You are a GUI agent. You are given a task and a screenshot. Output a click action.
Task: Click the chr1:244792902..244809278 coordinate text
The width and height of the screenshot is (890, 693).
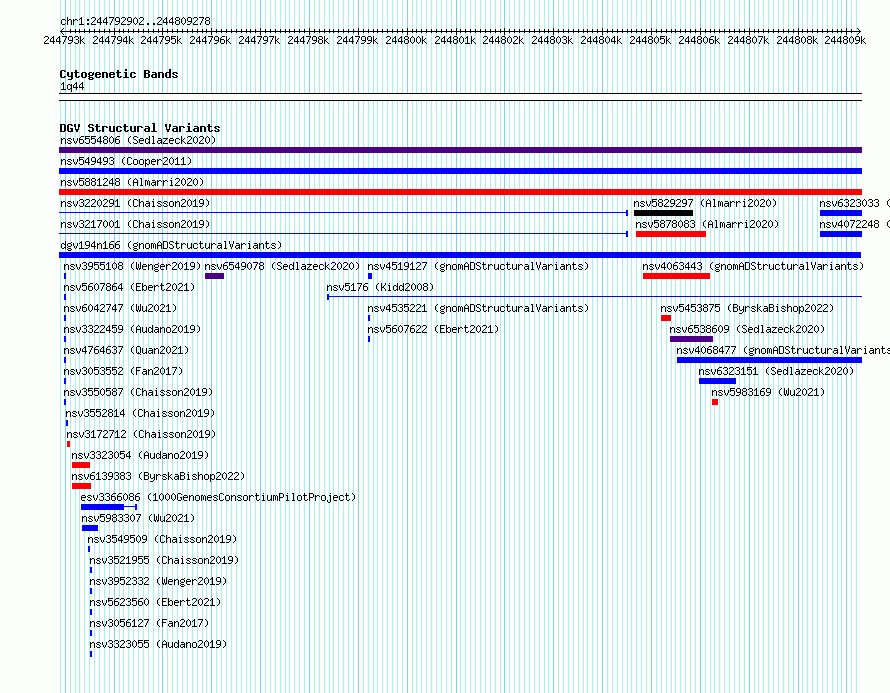click(x=135, y=21)
